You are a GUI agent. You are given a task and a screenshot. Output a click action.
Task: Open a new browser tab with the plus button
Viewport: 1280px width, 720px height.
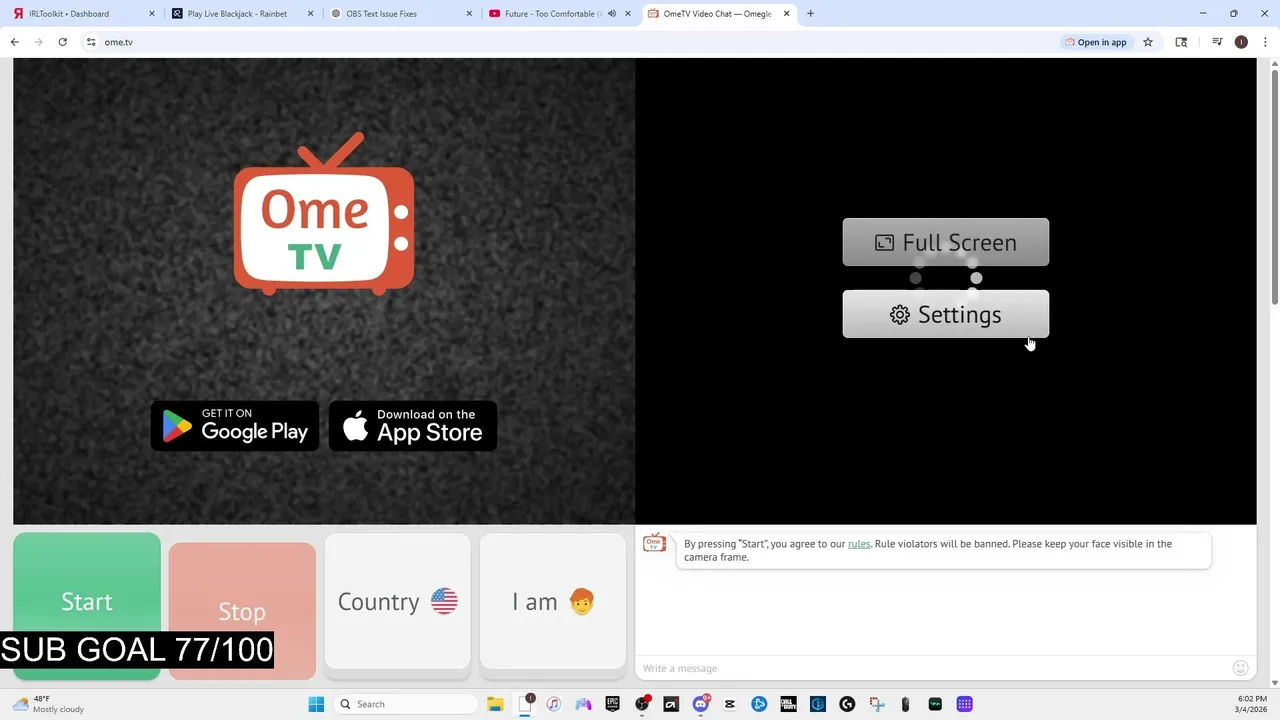pos(810,14)
